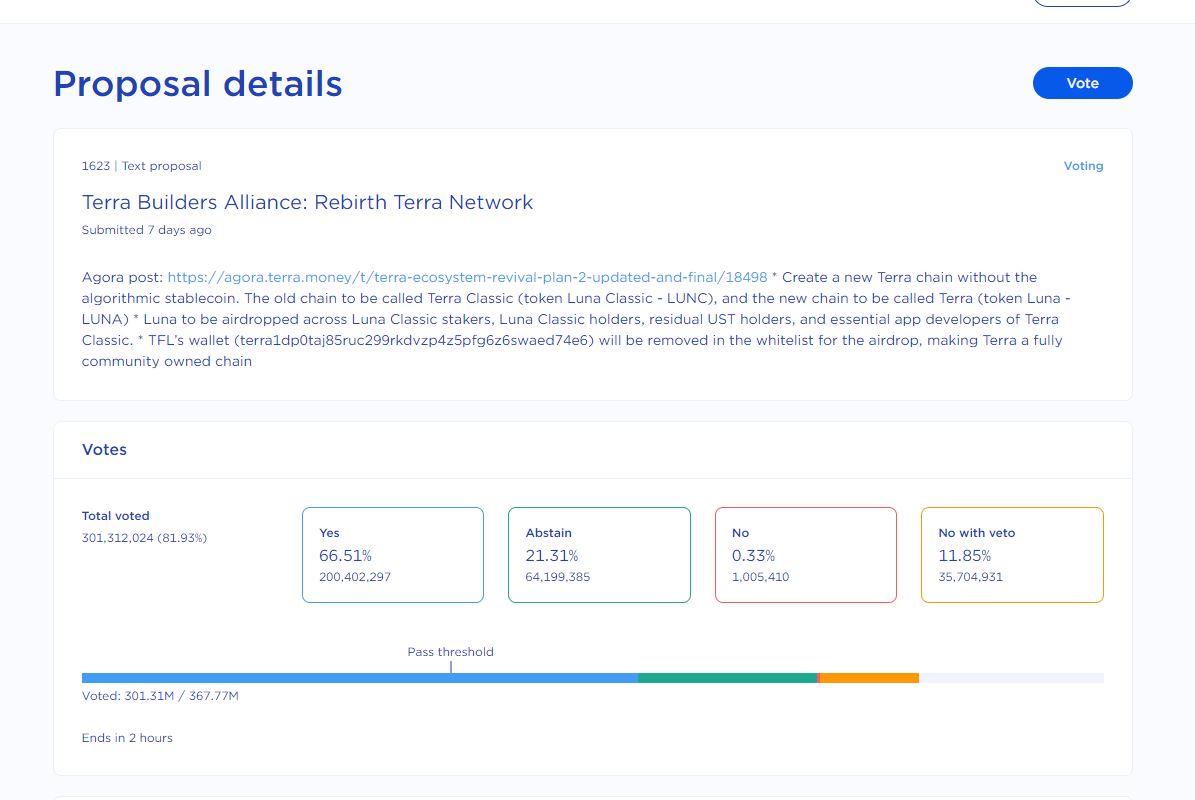Click 'Voted: 301.31M / 367.77M' text
Viewport: 1195px width, 800px height.
[160, 696]
